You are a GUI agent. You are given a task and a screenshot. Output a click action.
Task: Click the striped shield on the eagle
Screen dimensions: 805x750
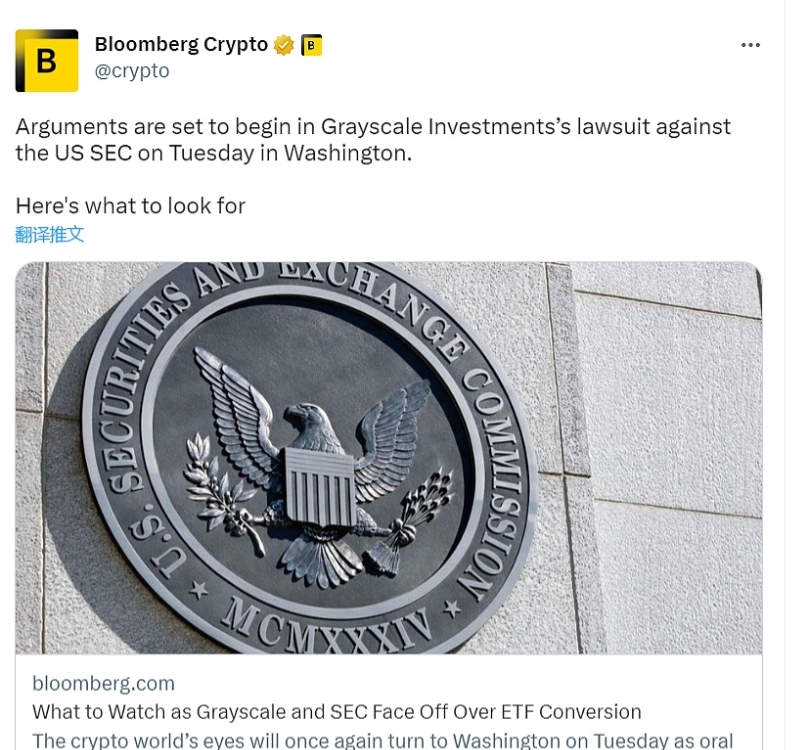pyautogui.click(x=319, y=487)
